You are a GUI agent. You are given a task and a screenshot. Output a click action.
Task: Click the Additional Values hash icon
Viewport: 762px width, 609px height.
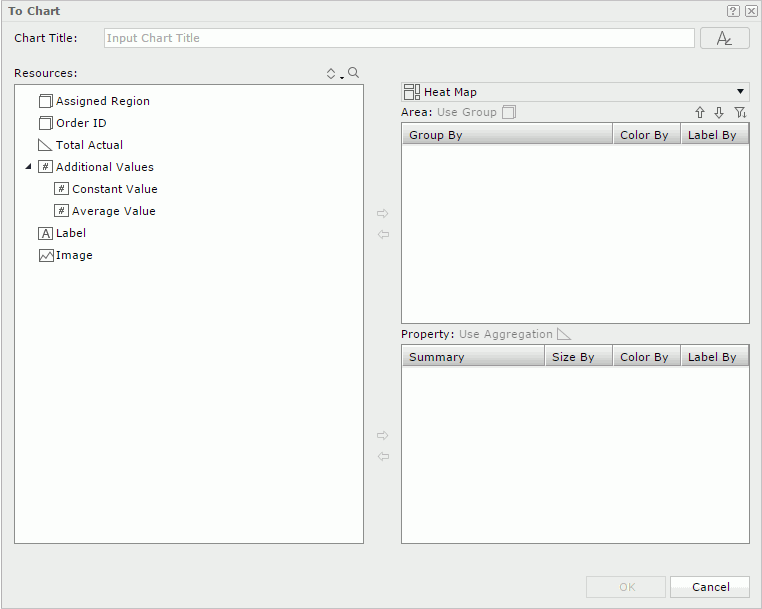click(x=45, y=167)
